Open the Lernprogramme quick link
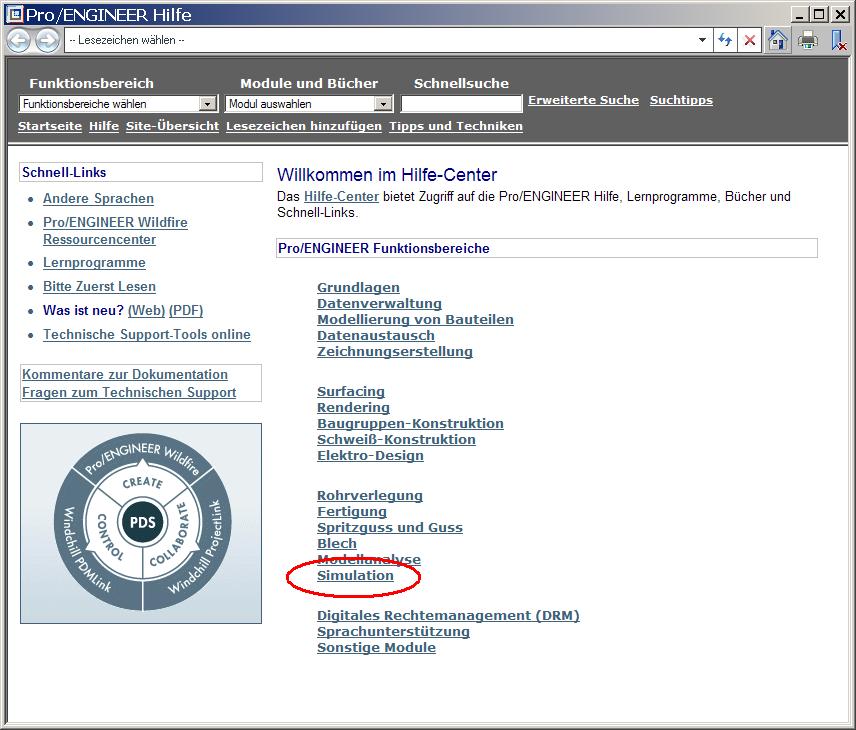856x730 pixels. pos(94,263)
